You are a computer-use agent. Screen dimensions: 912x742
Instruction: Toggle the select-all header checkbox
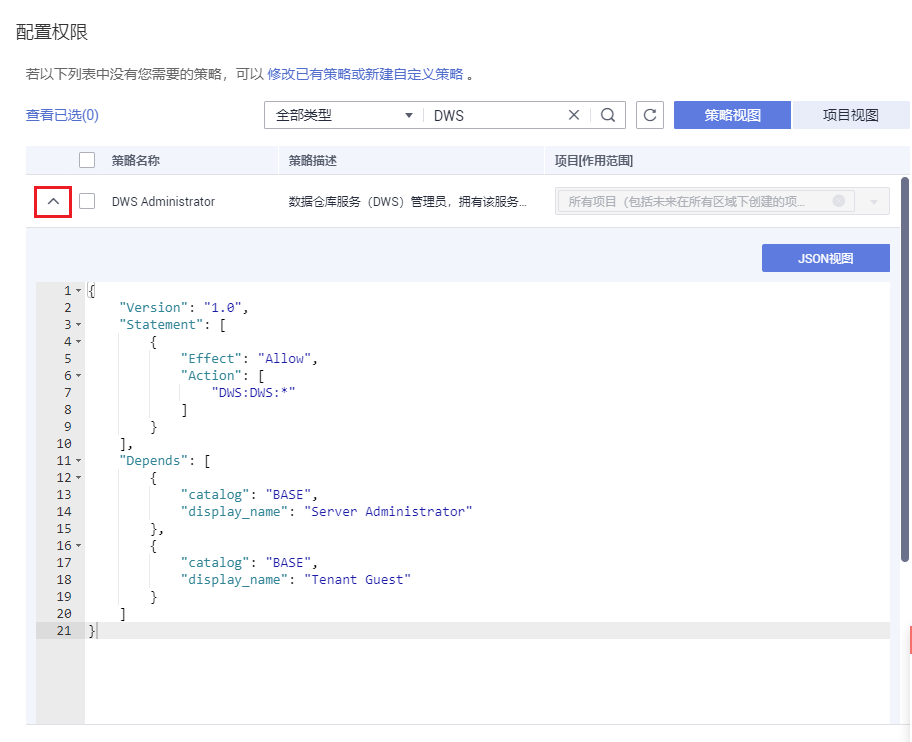87,160
